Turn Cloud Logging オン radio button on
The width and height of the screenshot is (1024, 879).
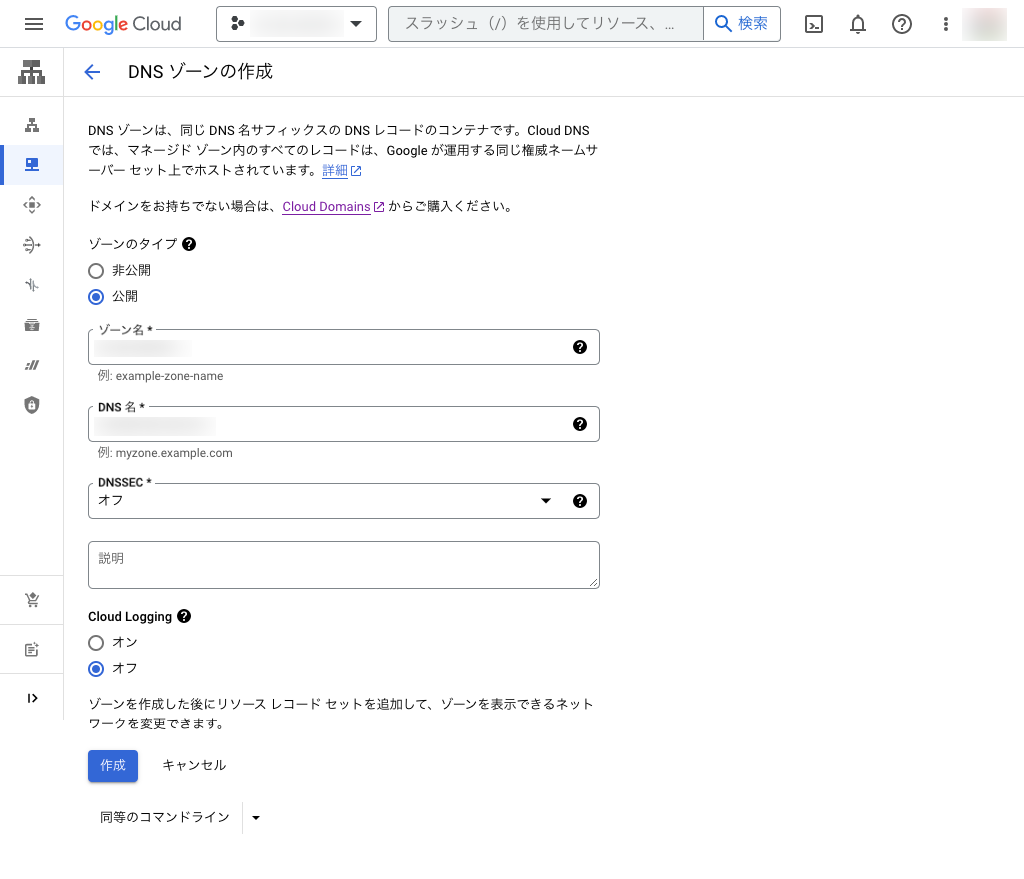tap(96, 642)
